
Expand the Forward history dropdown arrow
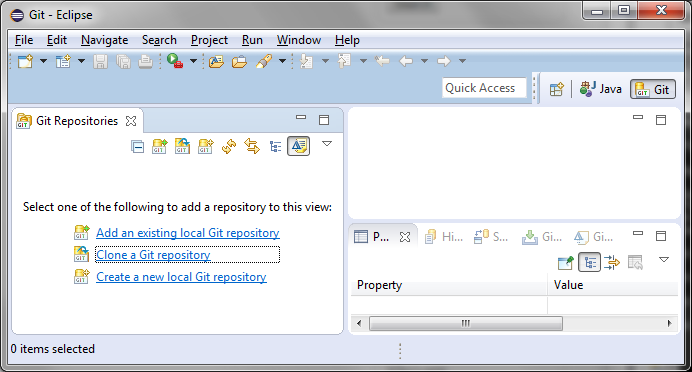(462, 61)
